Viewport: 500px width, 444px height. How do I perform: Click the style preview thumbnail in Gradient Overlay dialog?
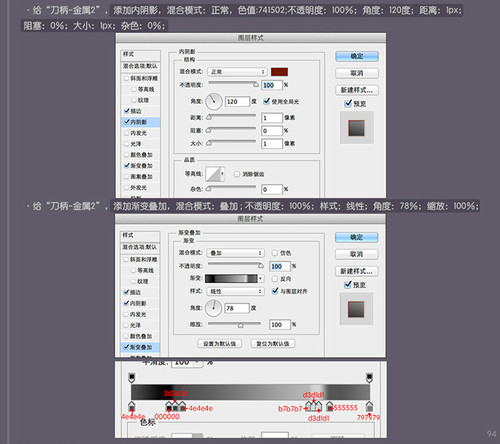click(x=356, y=309)
